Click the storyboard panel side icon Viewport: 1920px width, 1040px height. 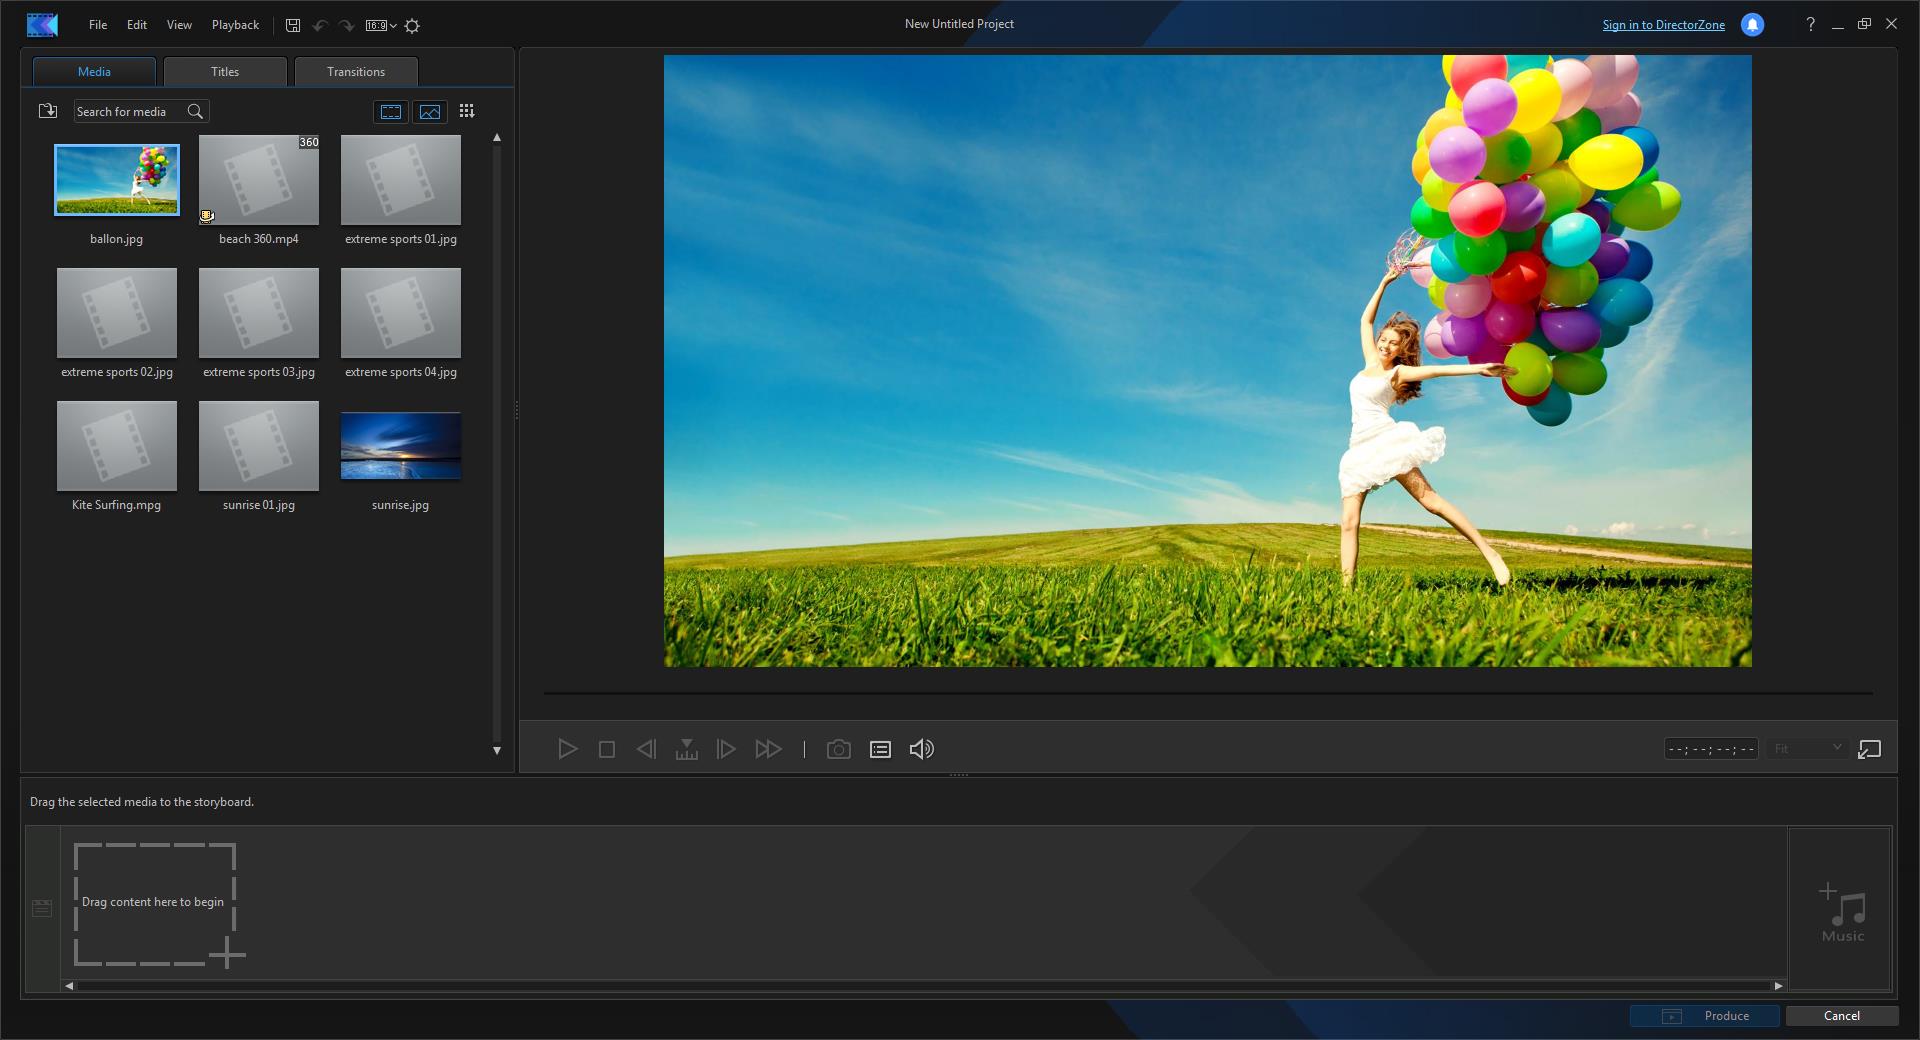click(42, 908)
